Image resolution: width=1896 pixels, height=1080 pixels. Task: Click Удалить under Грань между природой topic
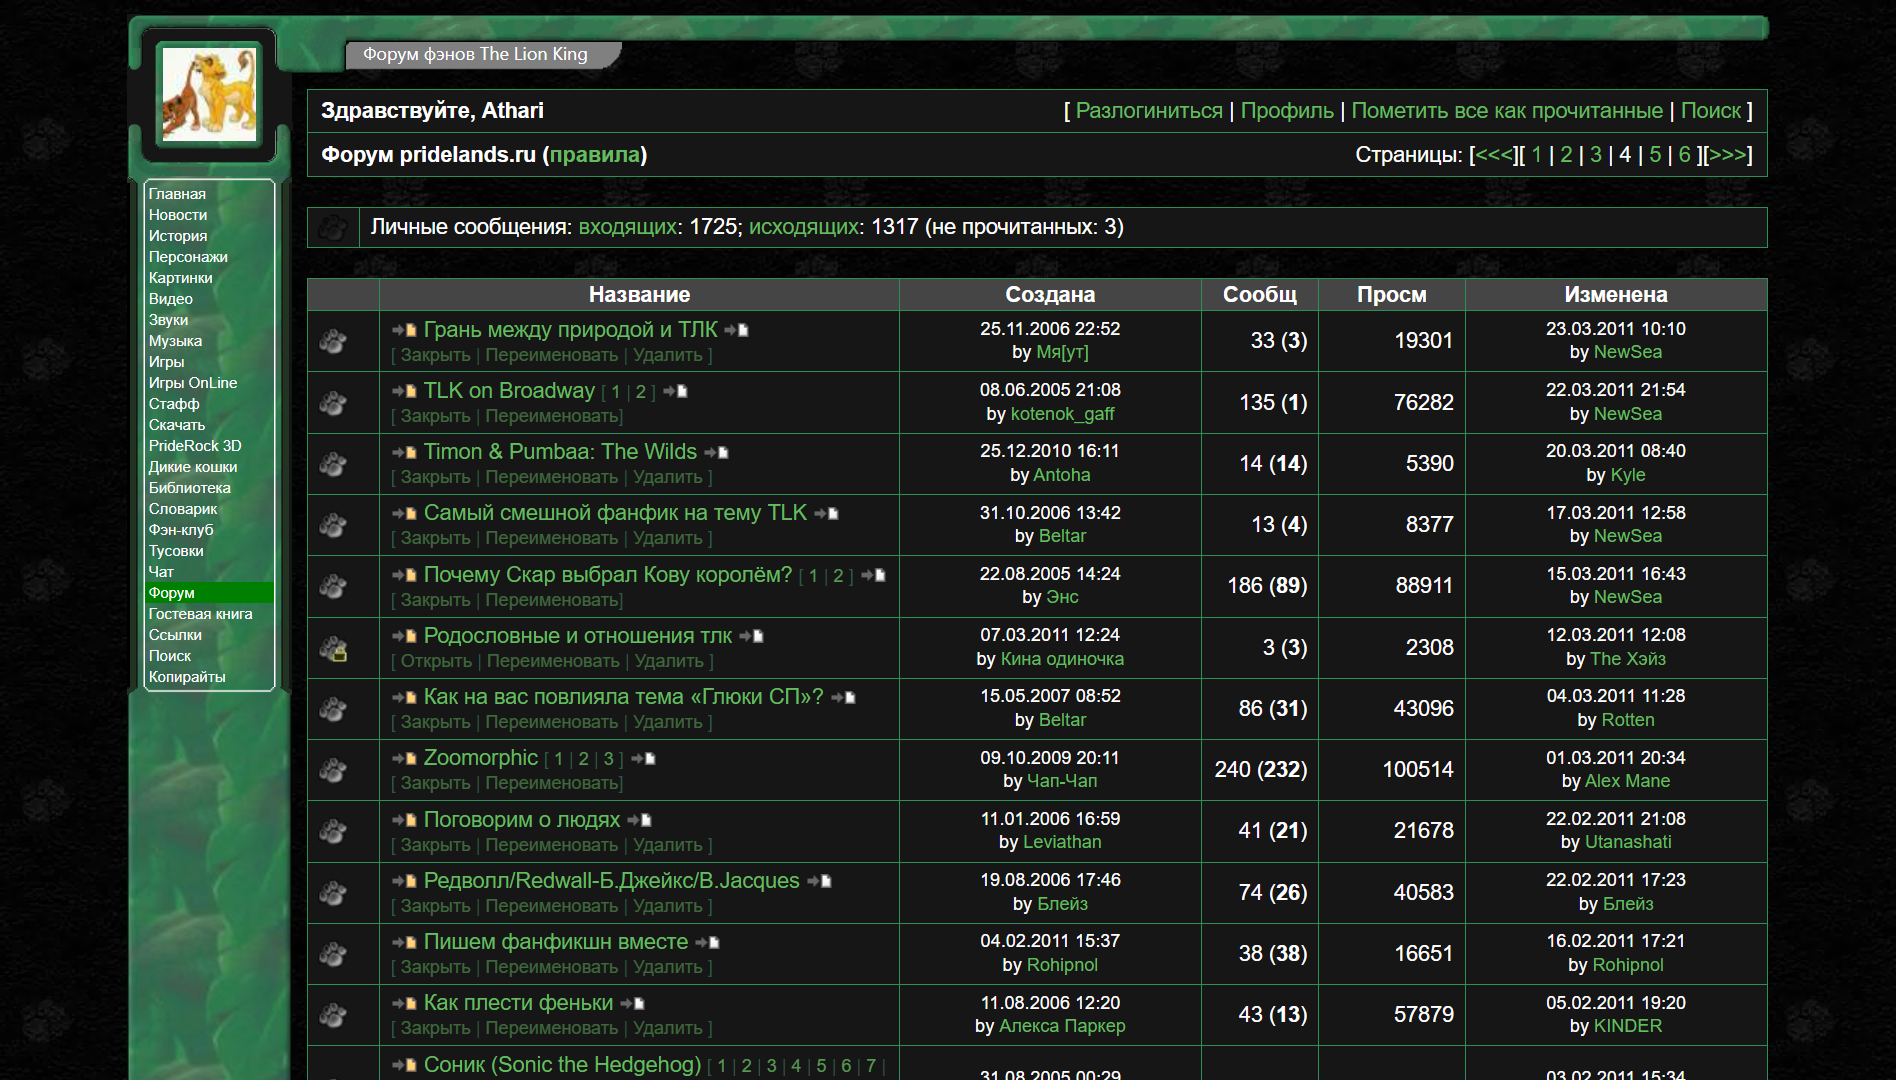[x=667, y=355]
